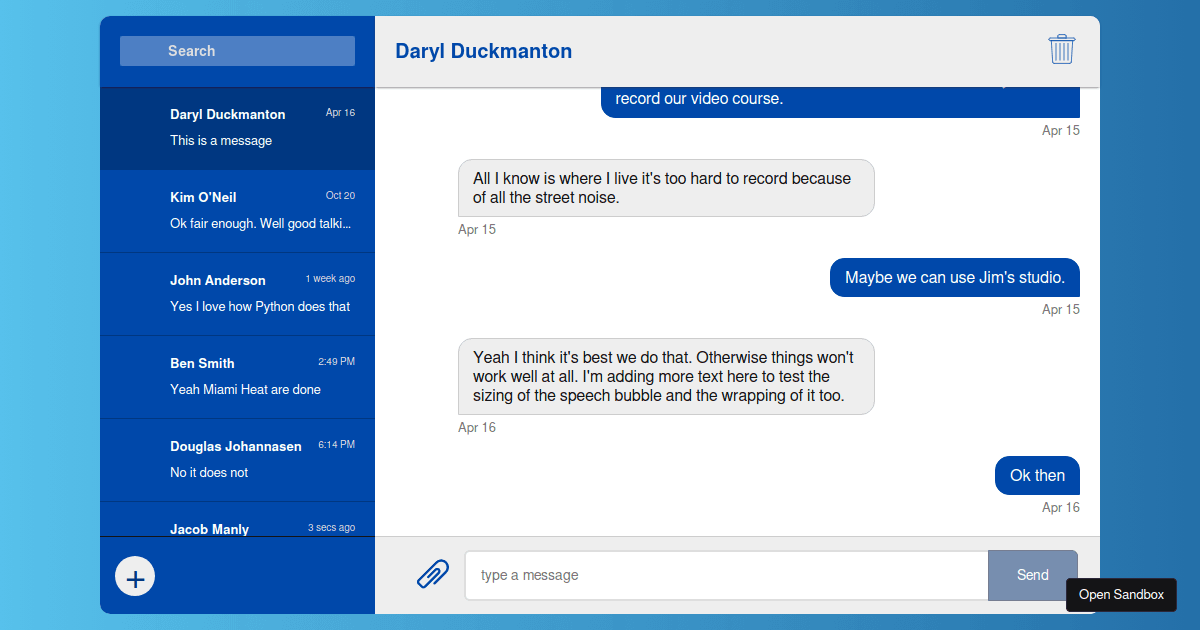Viewport: 1200px width, 630px height.
Task: Click the Search box in the sidebar
Action: [x=237, y=50]
